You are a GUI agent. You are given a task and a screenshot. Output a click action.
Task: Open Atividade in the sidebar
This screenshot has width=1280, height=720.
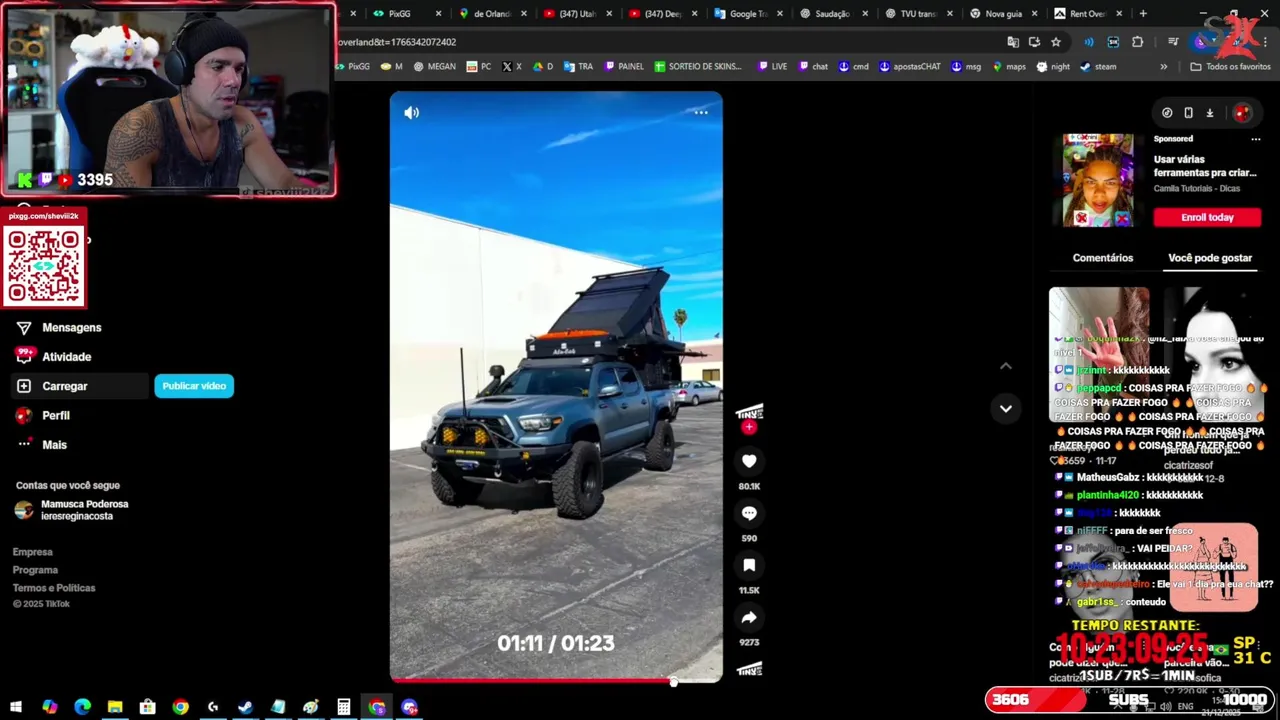pos(55,356)
